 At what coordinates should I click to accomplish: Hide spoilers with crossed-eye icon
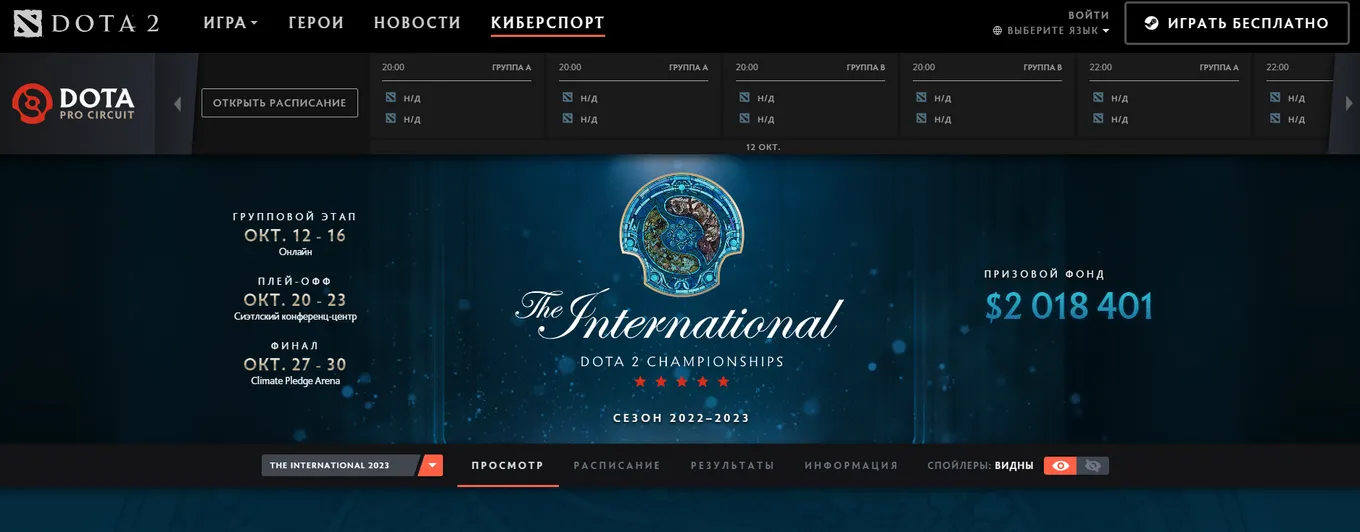coord(1093,466)
